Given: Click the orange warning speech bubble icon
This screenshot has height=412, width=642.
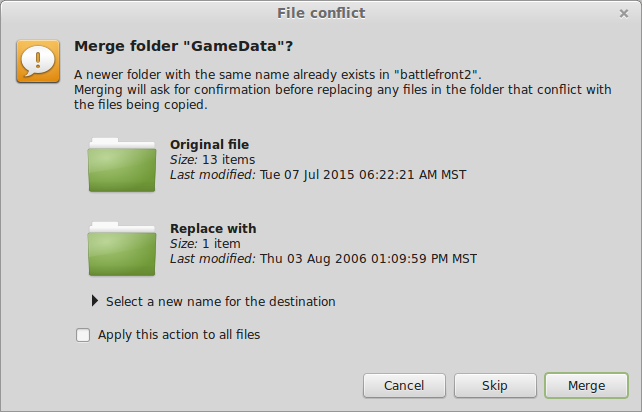Looking at the screenshot, I should click(38, 61).
